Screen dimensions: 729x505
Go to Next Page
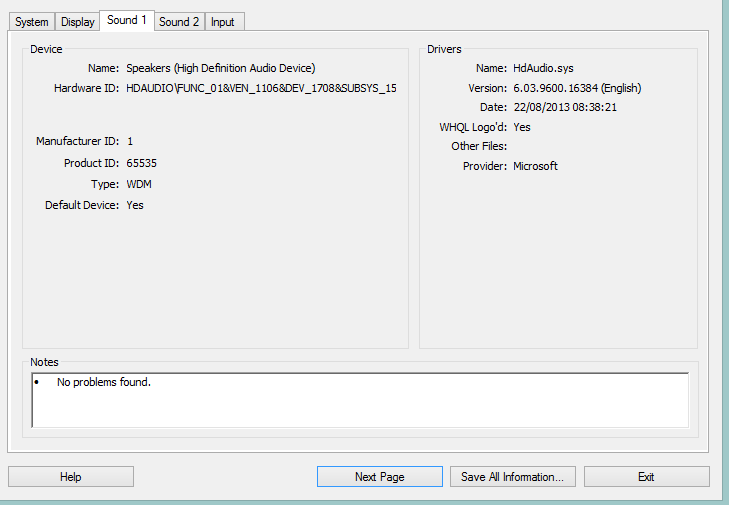[x=380, y=477]
